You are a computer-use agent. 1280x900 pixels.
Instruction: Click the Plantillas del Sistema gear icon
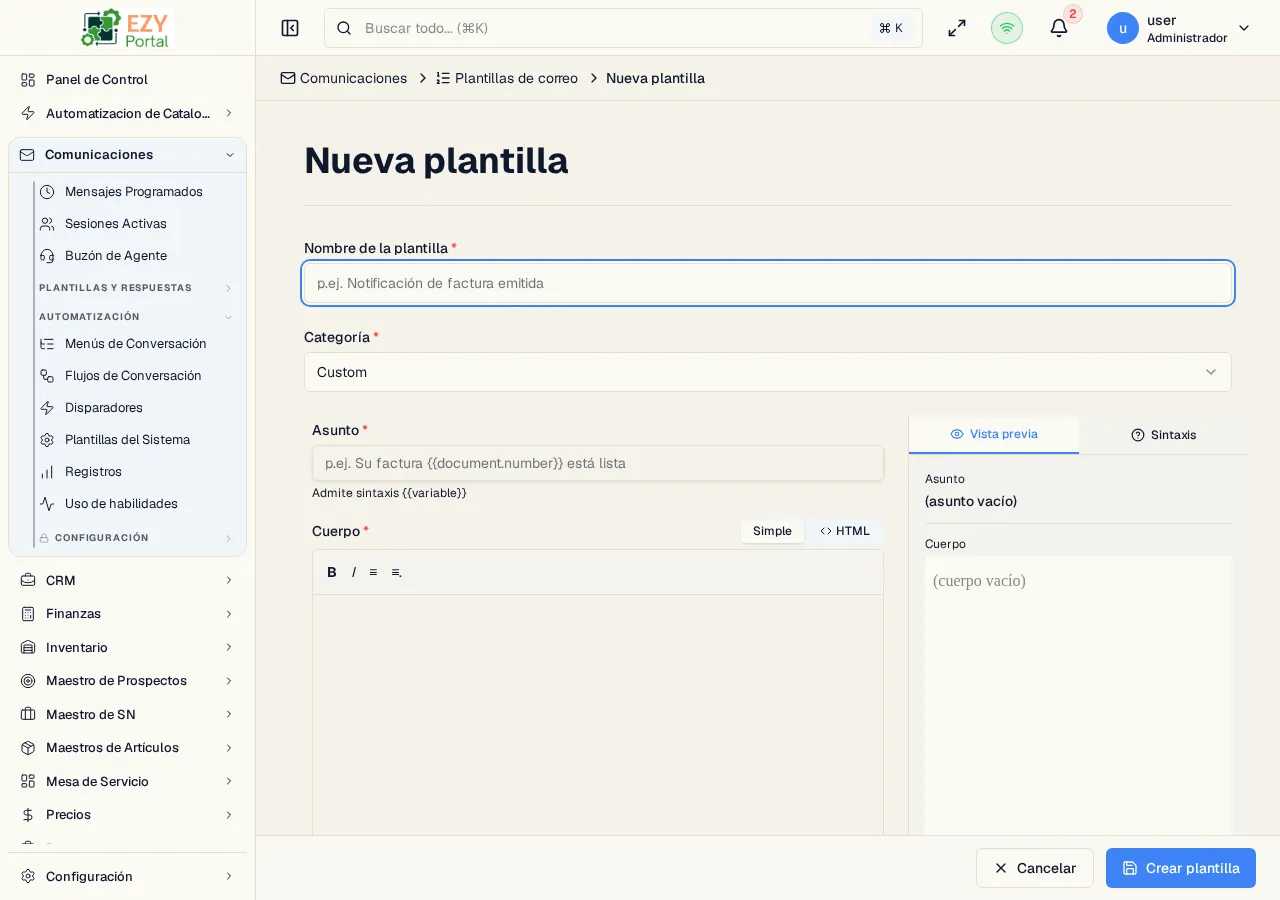(47, 439)
